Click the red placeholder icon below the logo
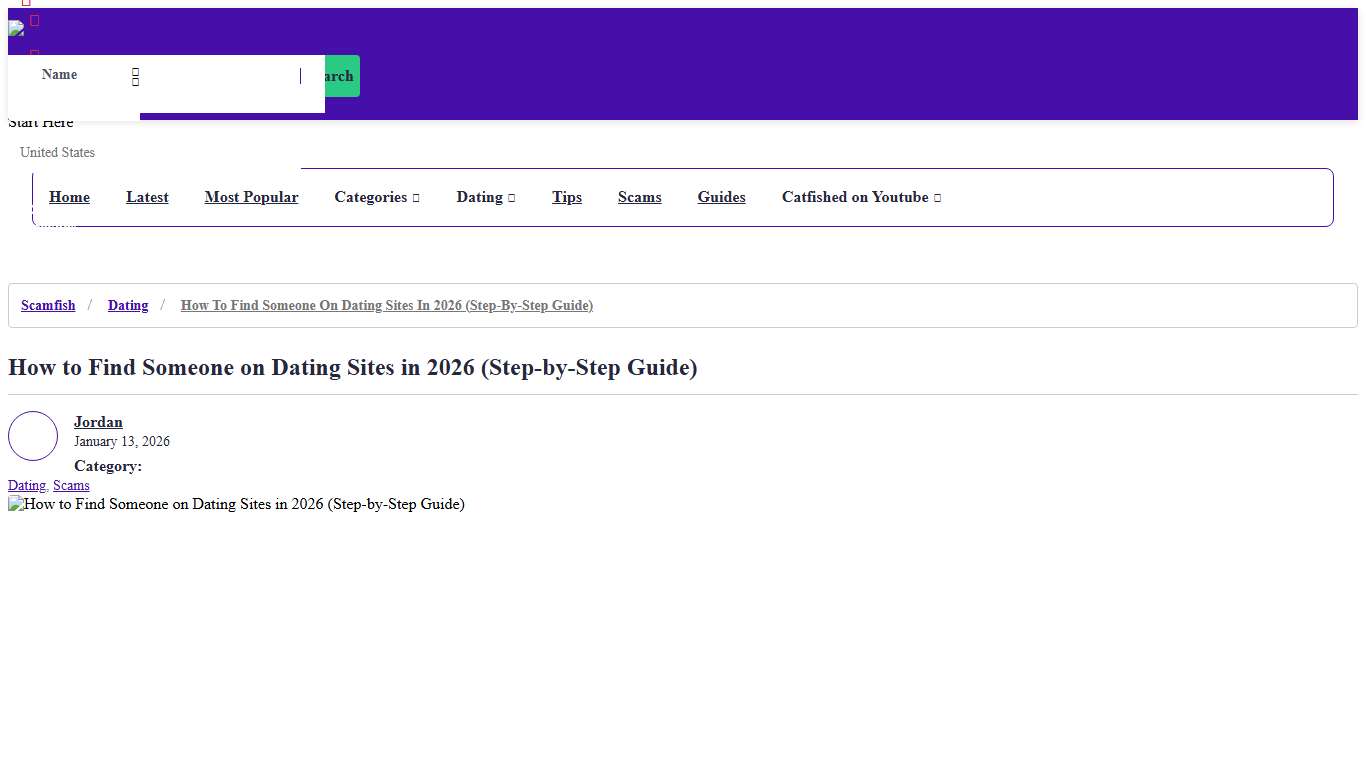Image resolution: width=1366 pixels, height=768 pixels. coord(32,52)
